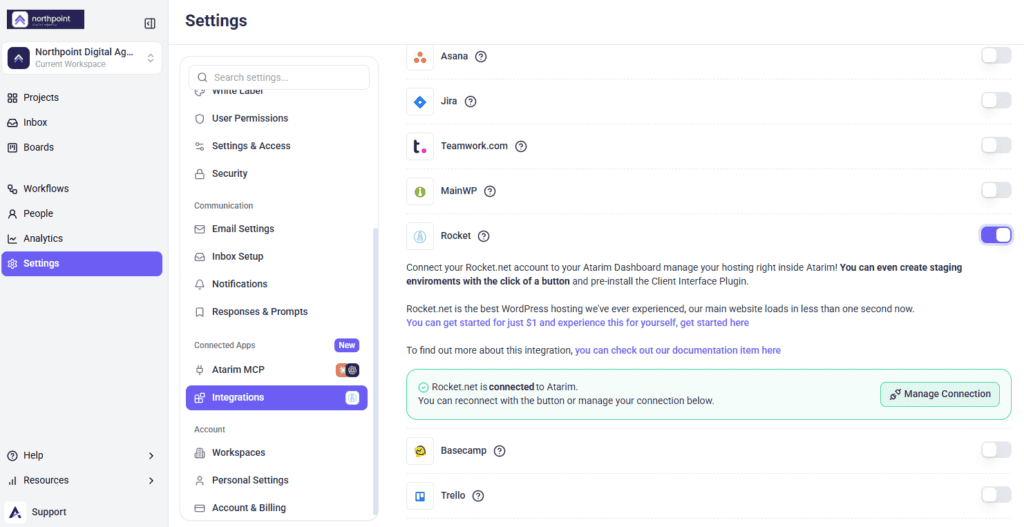Focus the Search settings field
The image size is (1024, 527).
click(x=279, y=77)
